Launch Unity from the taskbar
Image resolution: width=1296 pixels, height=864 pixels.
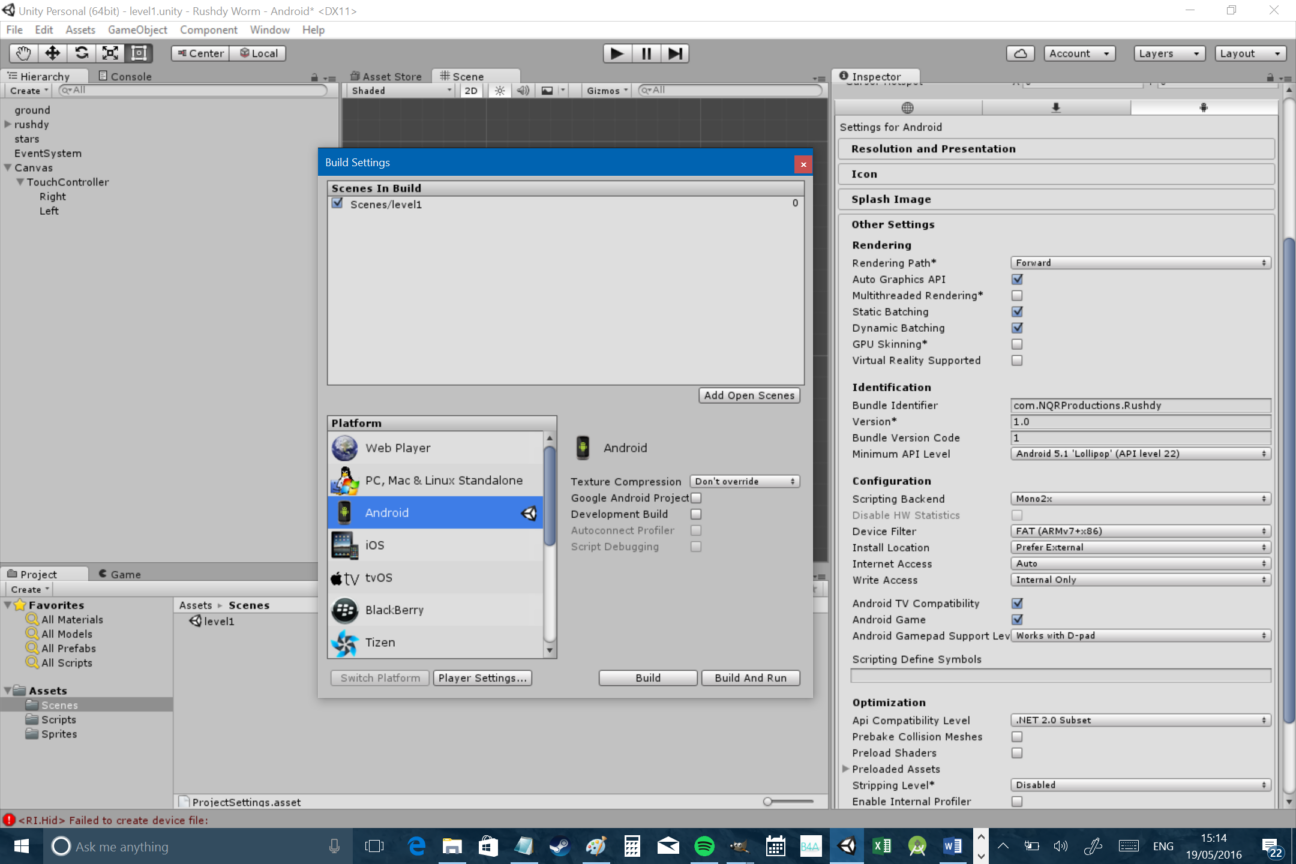click(847, 845)
